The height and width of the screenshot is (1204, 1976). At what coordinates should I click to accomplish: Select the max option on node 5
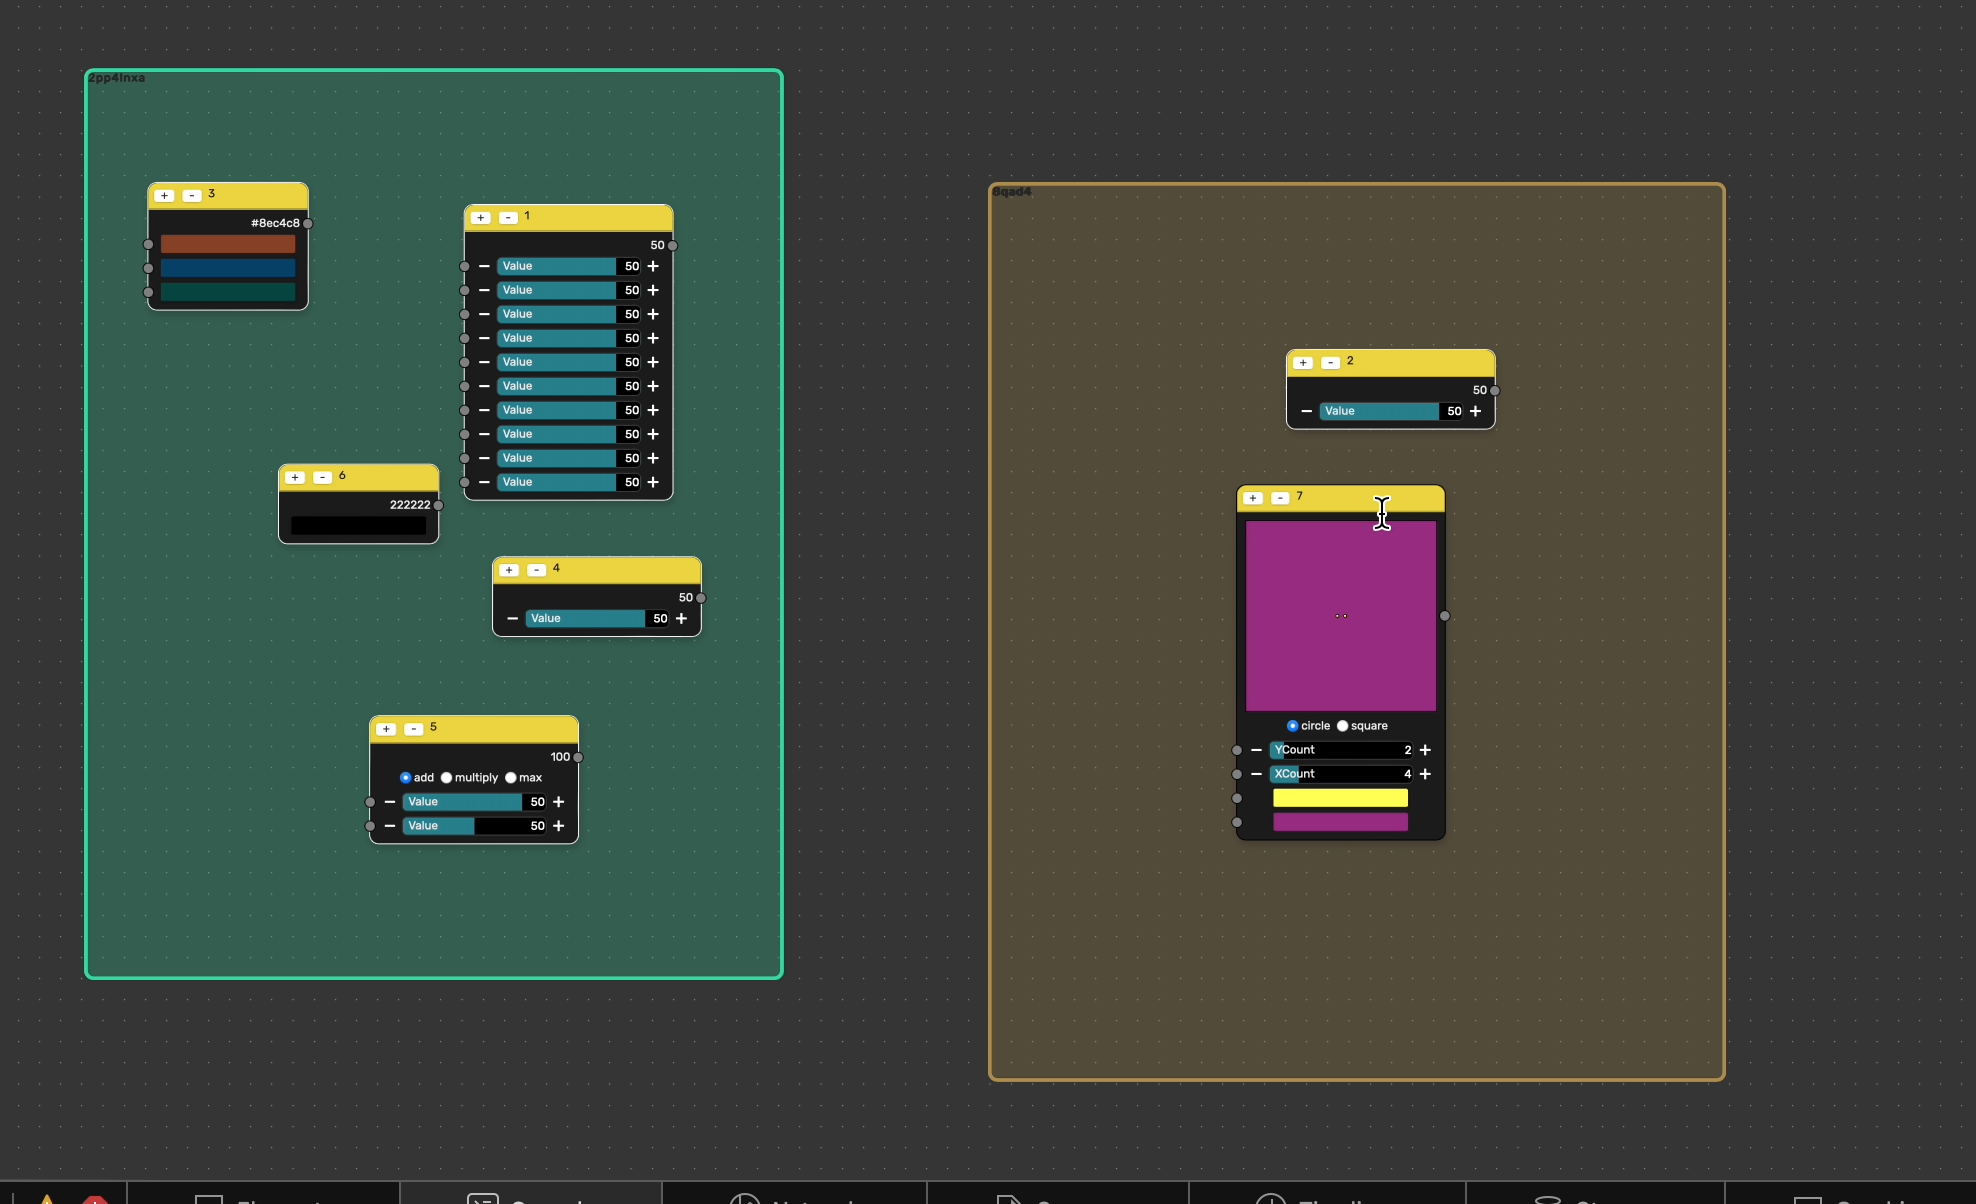(510, 777)
